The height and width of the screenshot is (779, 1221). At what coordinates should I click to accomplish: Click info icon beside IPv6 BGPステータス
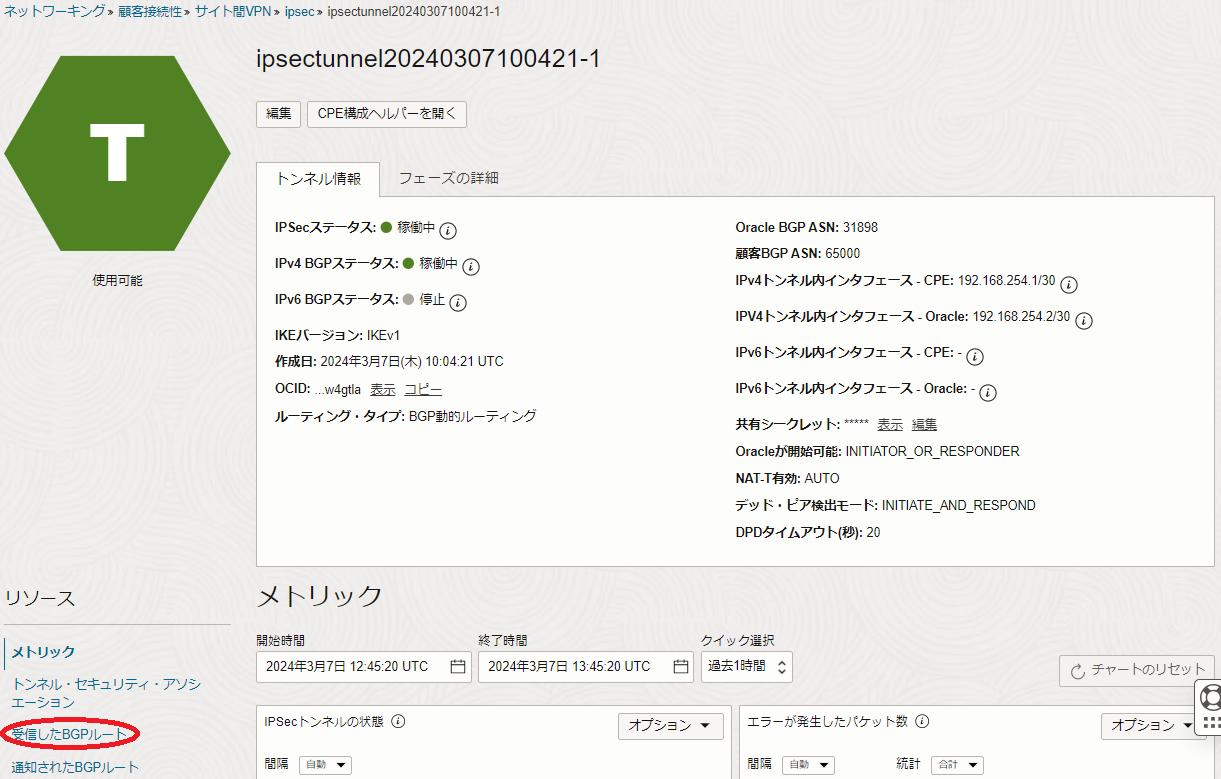tap(458, 301)
